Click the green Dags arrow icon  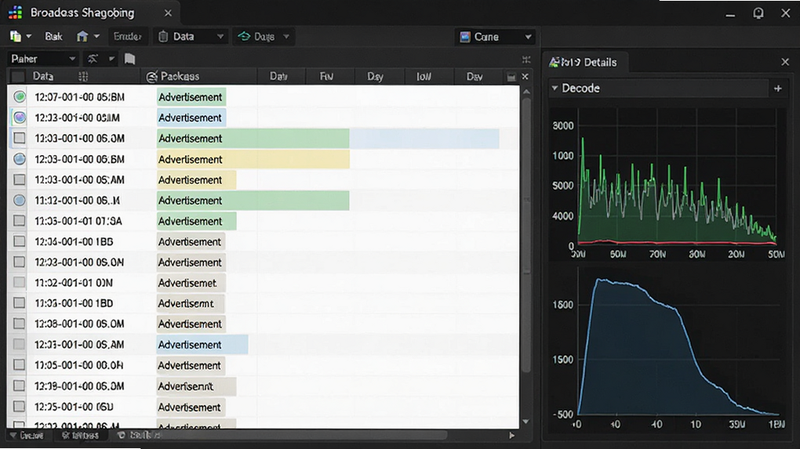(244, 36)
